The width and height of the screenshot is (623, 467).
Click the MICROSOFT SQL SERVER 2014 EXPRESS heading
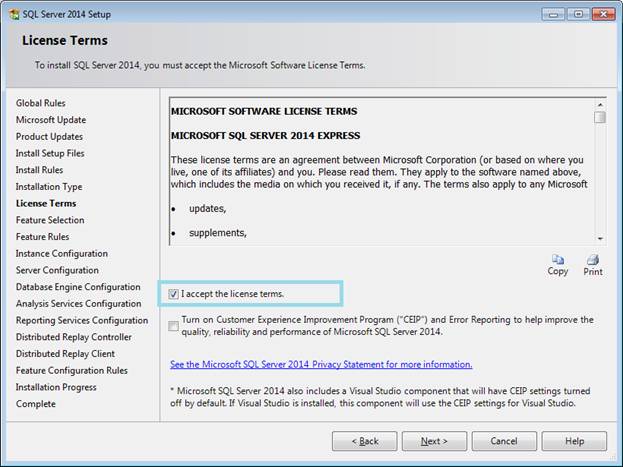point(265,136)
